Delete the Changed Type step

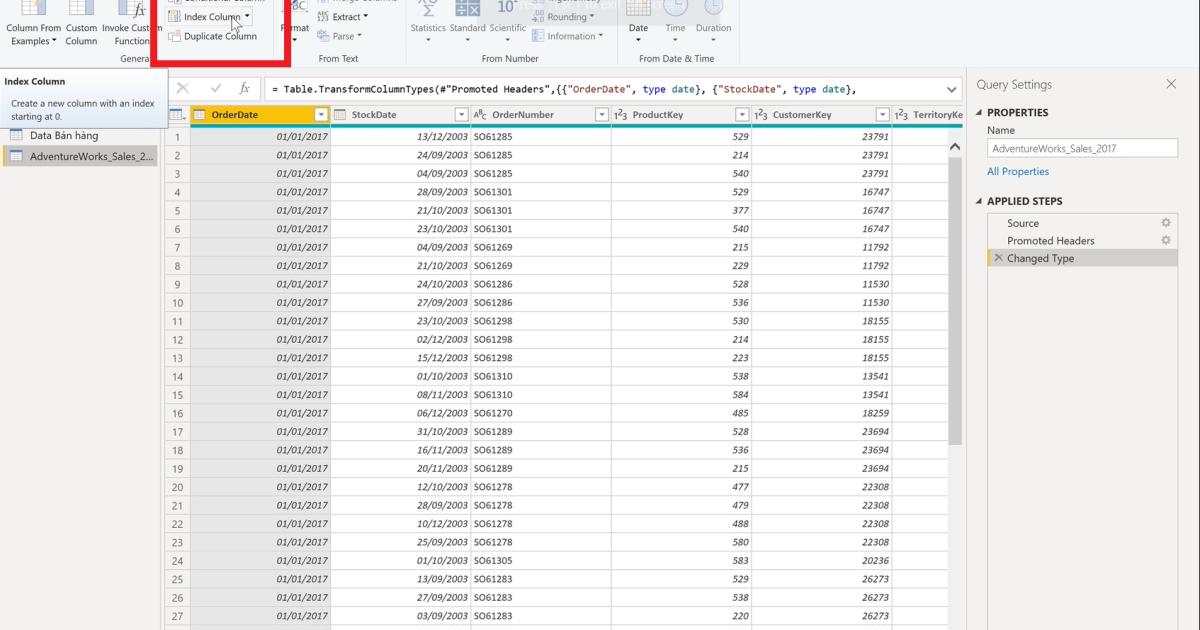[x=998, y=258]
